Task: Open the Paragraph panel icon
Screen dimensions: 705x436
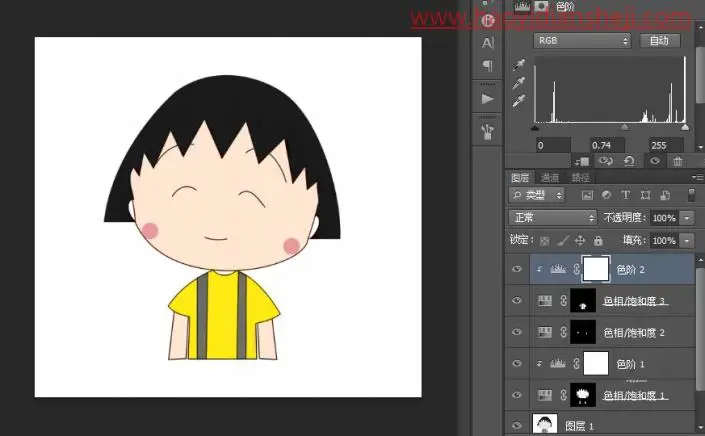Action: point(488,66)
